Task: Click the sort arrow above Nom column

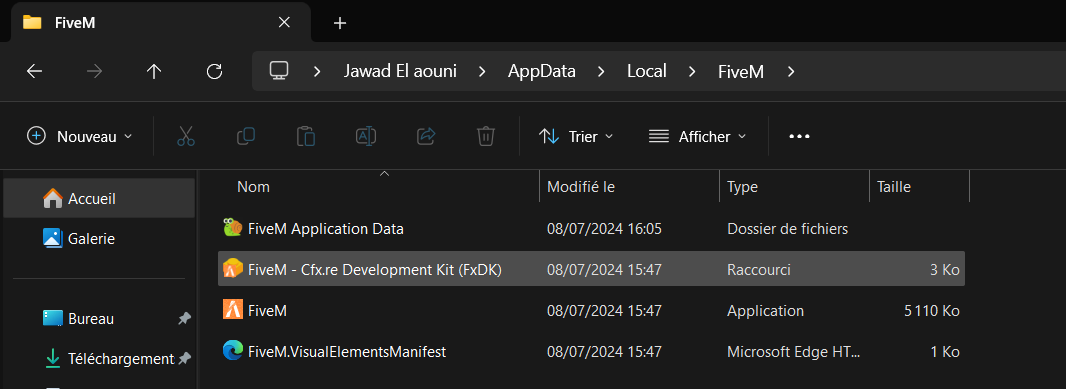Action: (384, 174)
